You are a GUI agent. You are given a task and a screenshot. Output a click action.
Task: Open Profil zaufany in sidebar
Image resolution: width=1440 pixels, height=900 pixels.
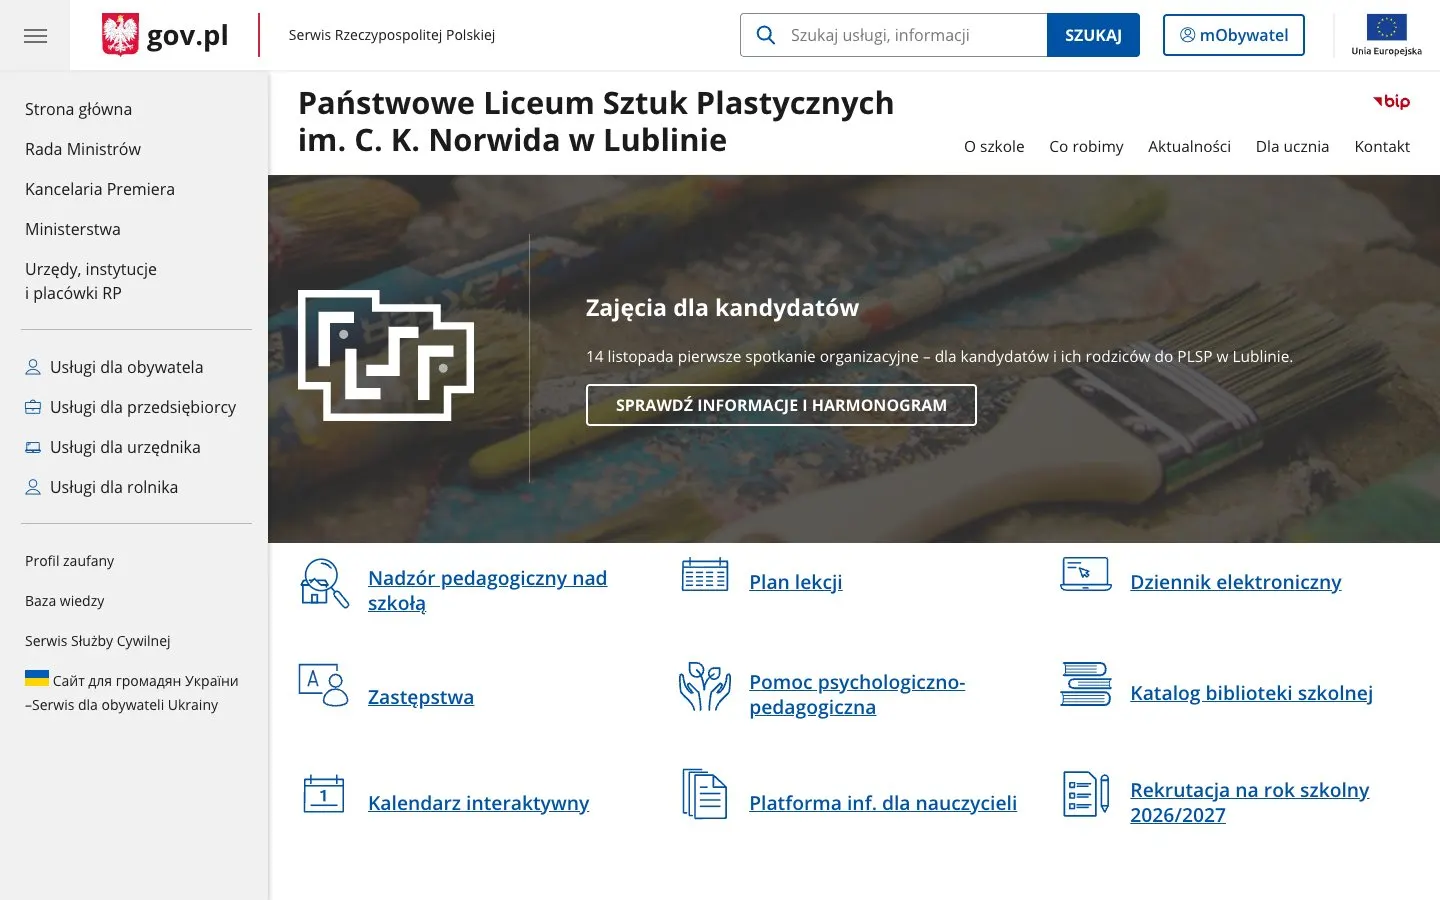coord(70,561)
